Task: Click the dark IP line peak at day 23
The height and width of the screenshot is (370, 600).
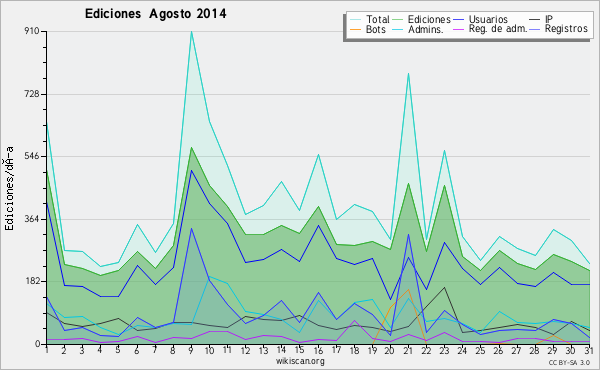Action: click(444, 287)
